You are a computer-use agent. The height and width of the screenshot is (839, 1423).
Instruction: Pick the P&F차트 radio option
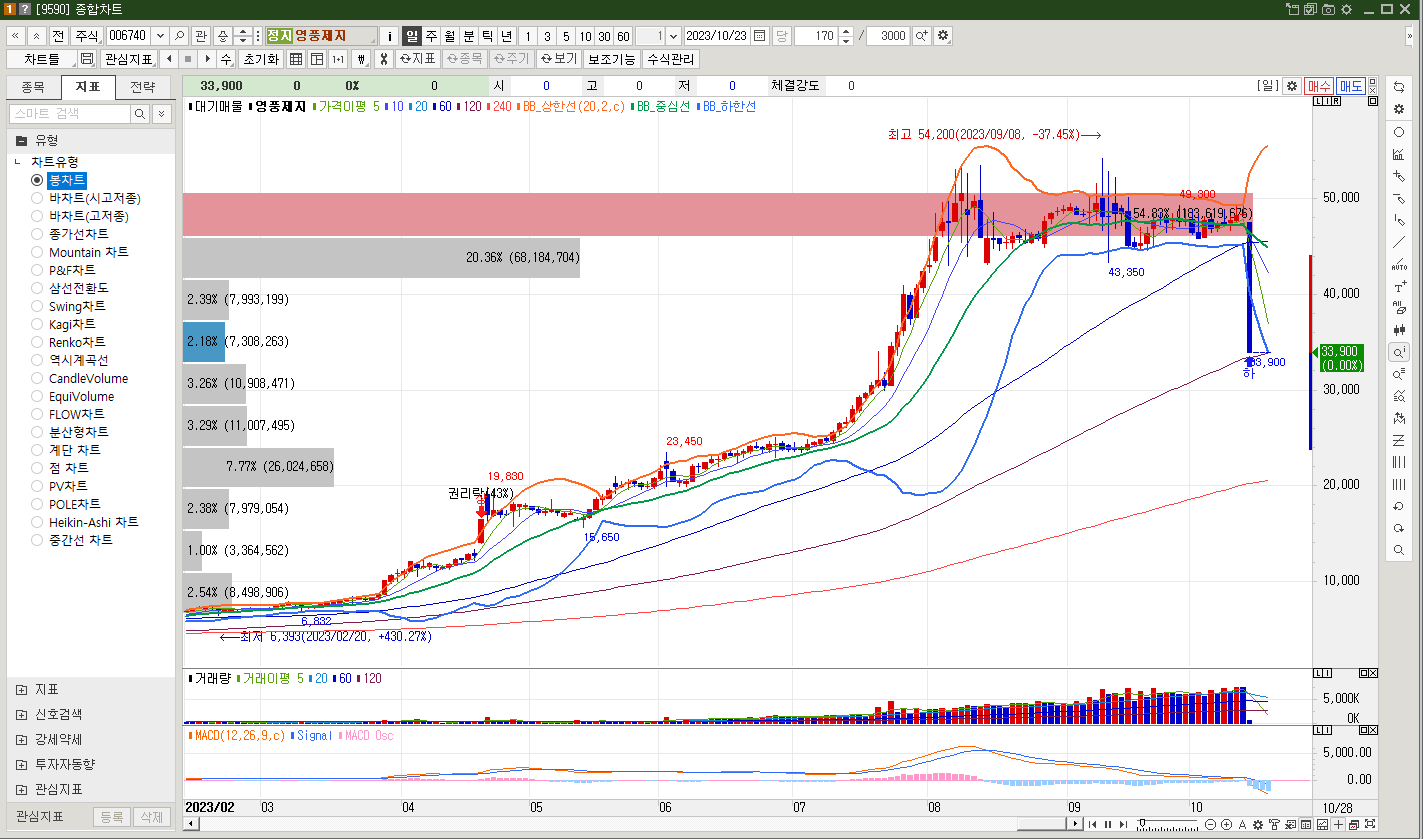pyautogui.click(x=37, y=270)
